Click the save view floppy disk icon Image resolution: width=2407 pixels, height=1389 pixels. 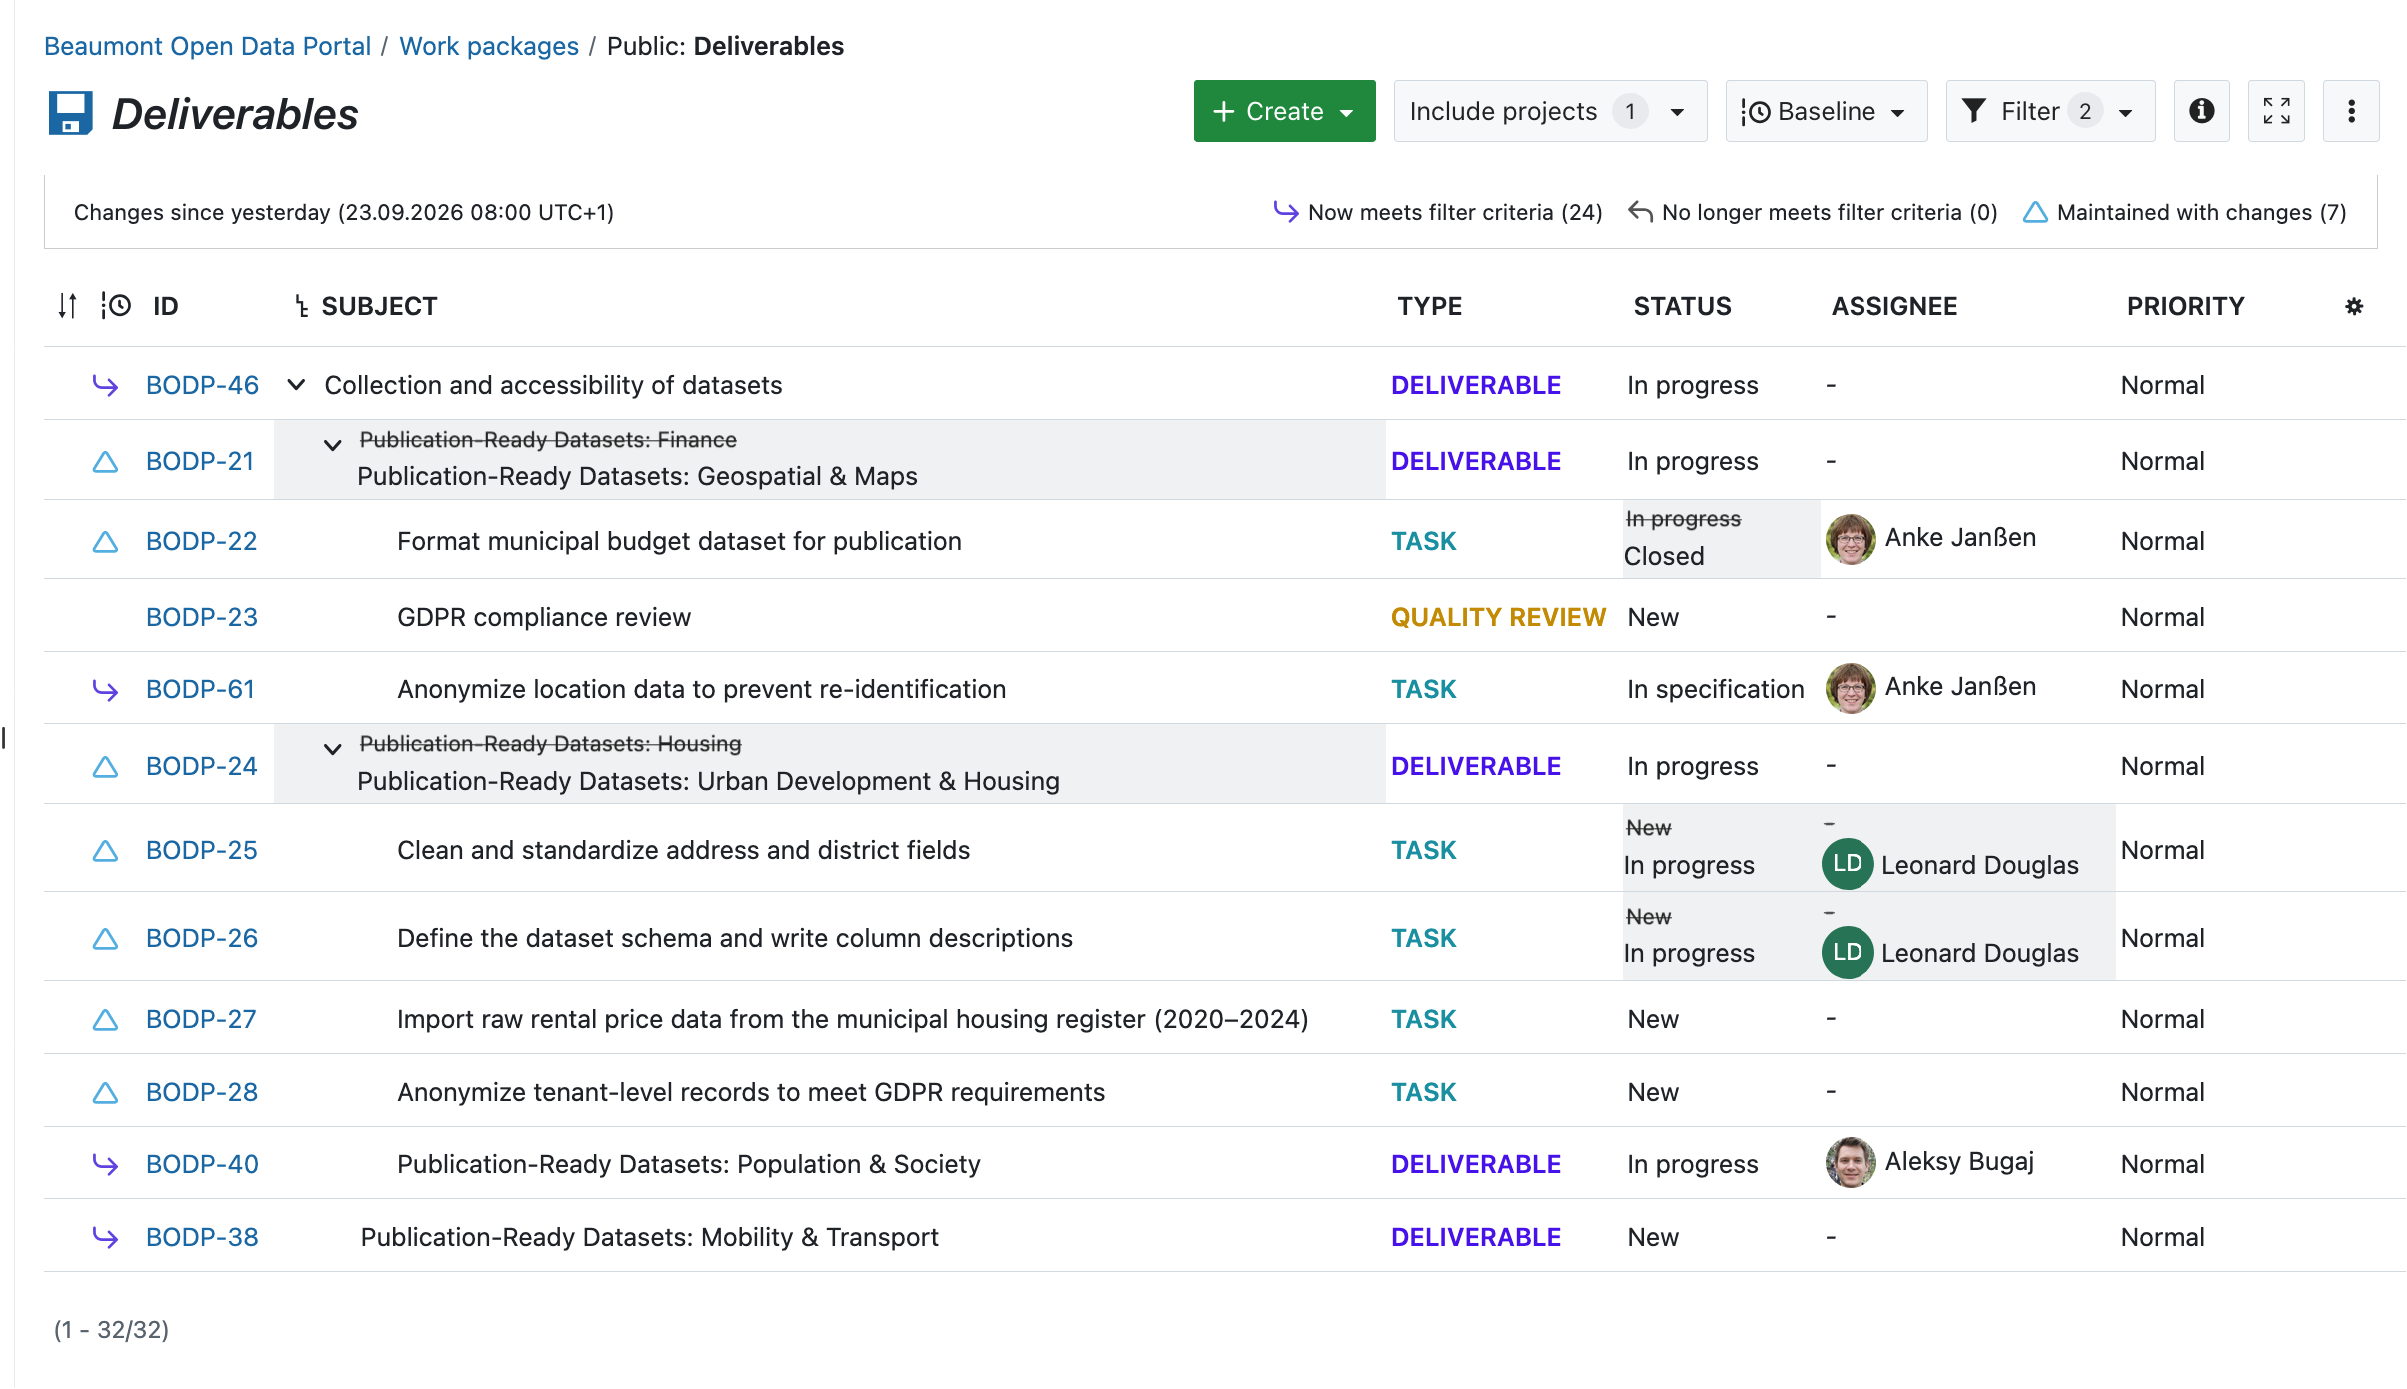pos(71,113)
